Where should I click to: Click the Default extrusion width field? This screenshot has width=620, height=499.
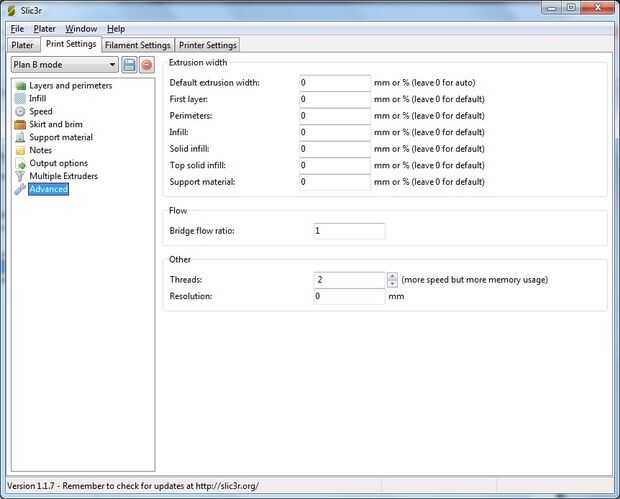(335, 83)
